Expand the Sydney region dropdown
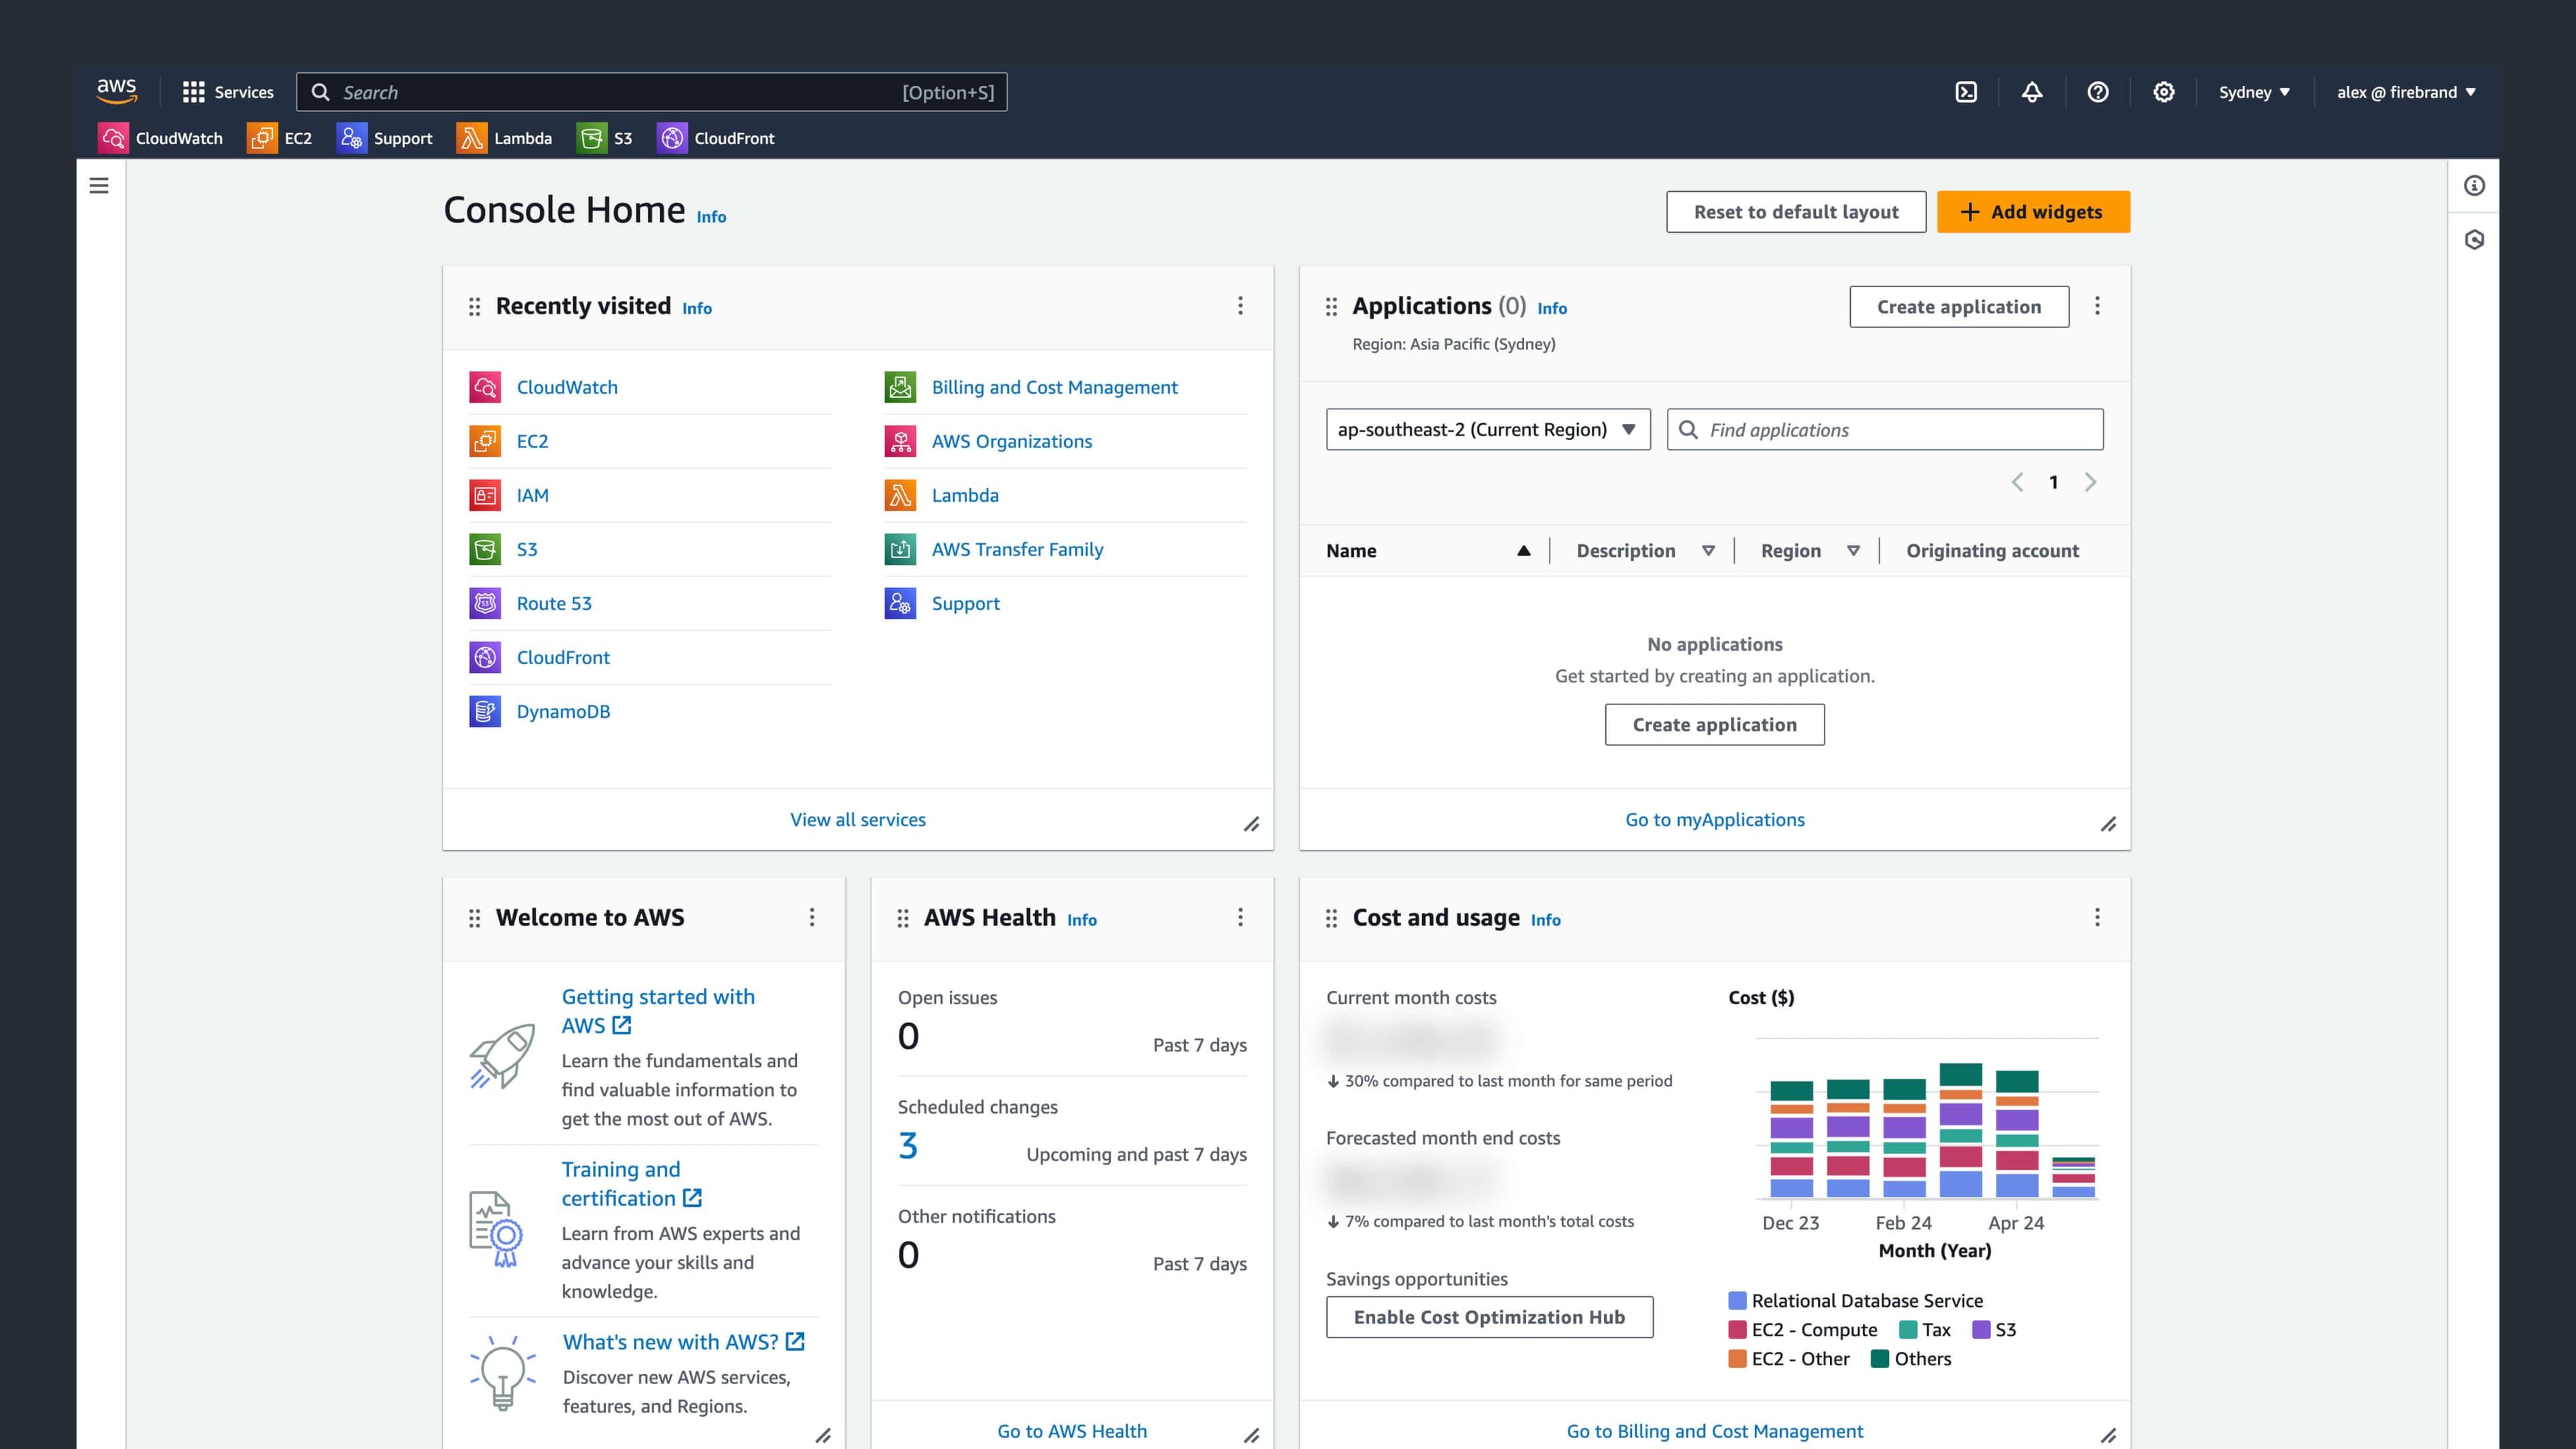 coord(2254,92)
